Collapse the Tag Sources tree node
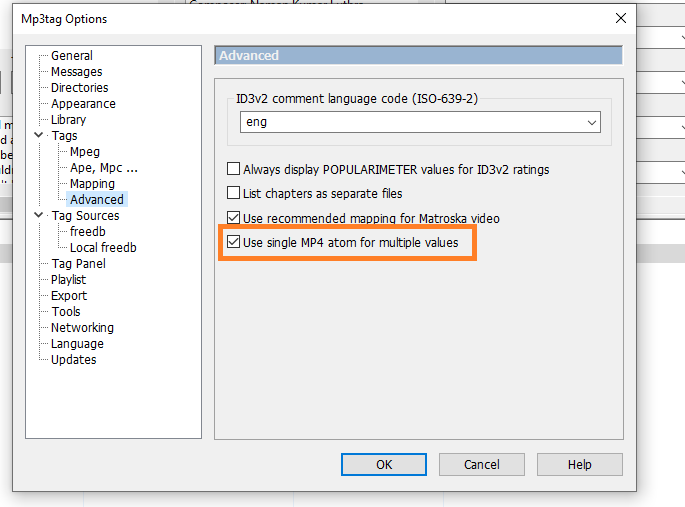The width and height of the screenshot is (685, 507). tap(38, 215)
